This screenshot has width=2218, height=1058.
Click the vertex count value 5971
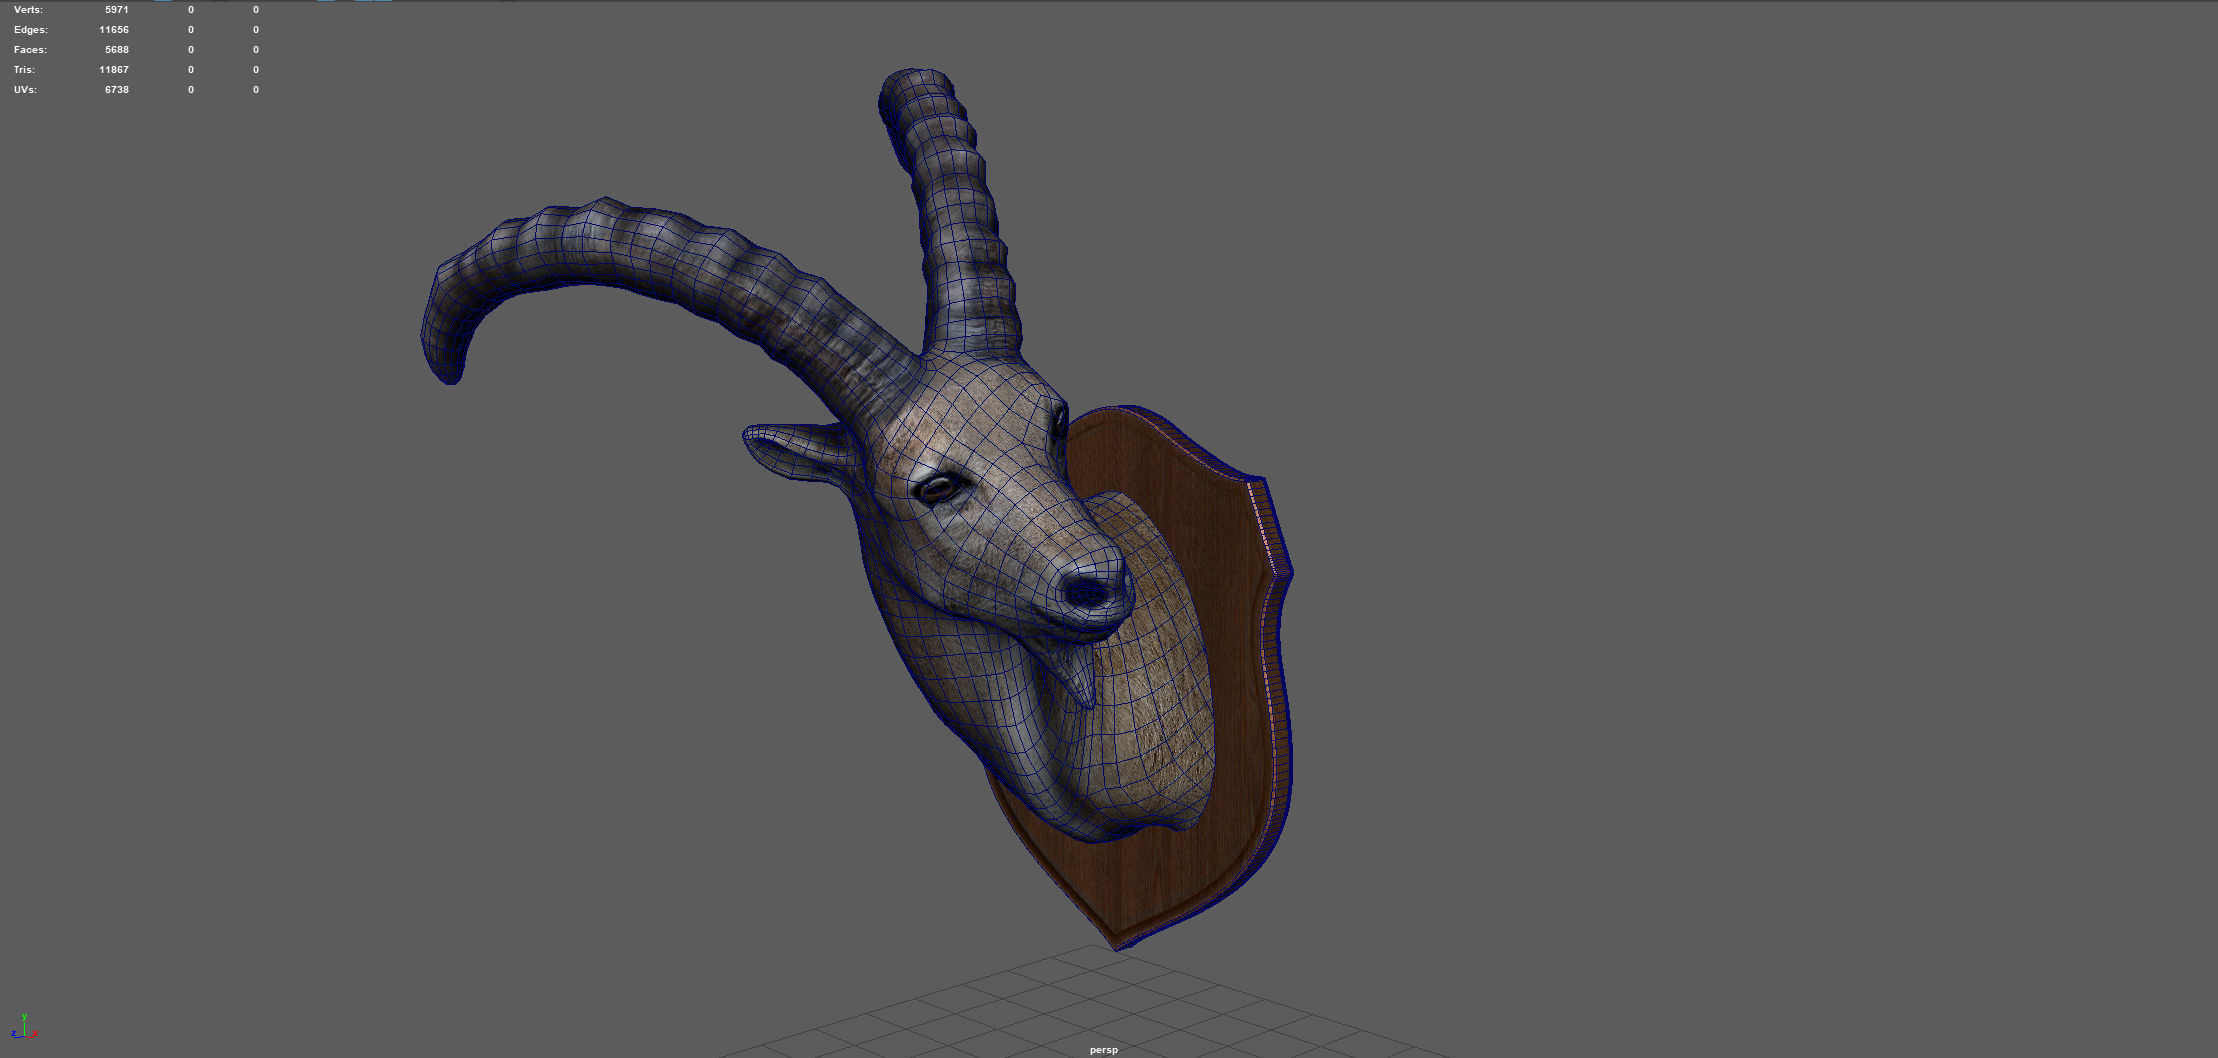(x=116, y=10)
